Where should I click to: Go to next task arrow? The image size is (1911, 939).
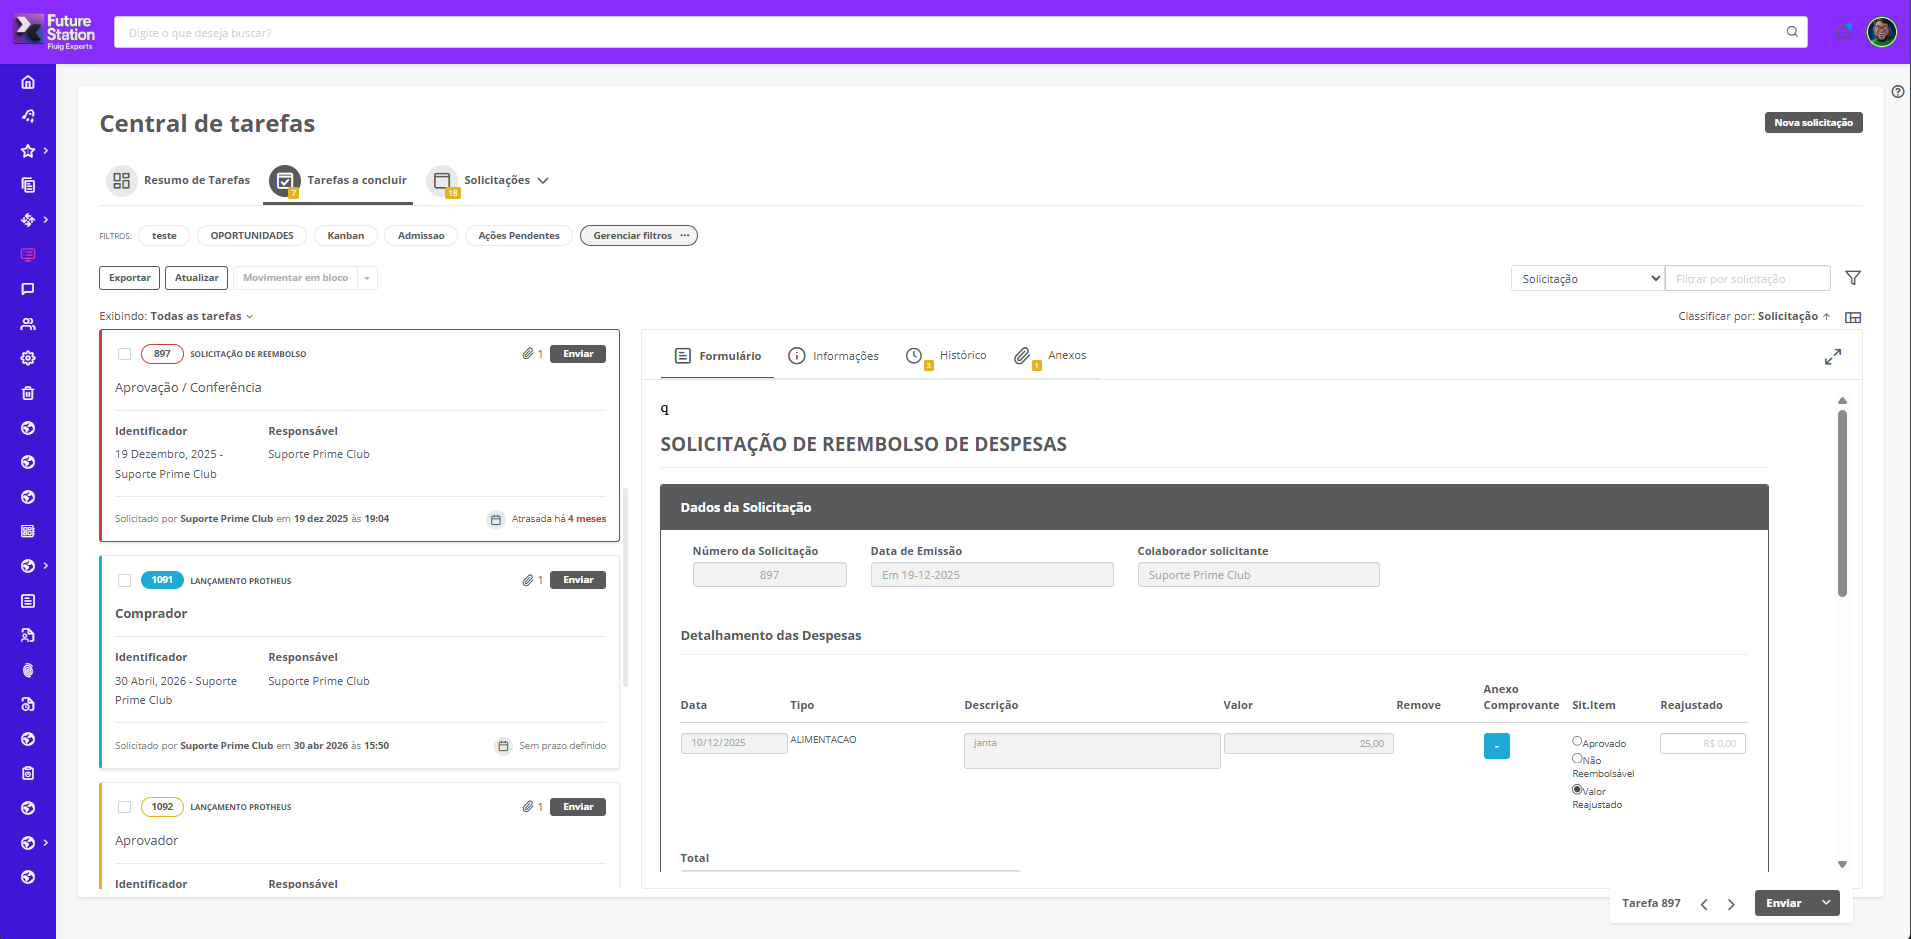[1732, 904]
